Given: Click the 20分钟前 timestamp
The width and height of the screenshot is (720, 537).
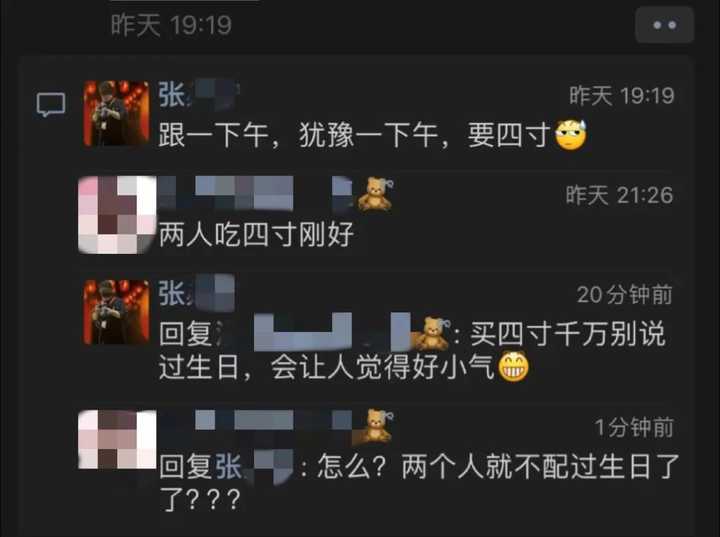Looking at the screenshot, I should 624,294.
